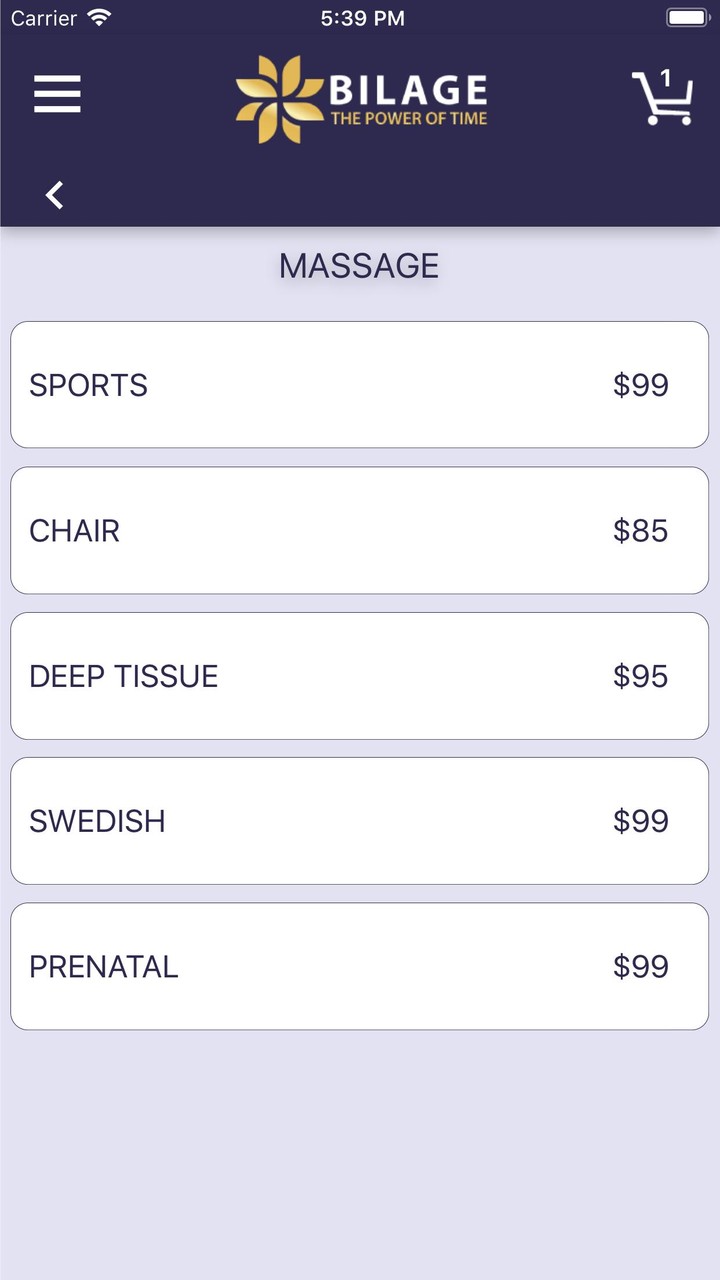The image size is (720, 1280).
Task: Tap the $95 Deep Tissue price
Action: click(640, 676)
